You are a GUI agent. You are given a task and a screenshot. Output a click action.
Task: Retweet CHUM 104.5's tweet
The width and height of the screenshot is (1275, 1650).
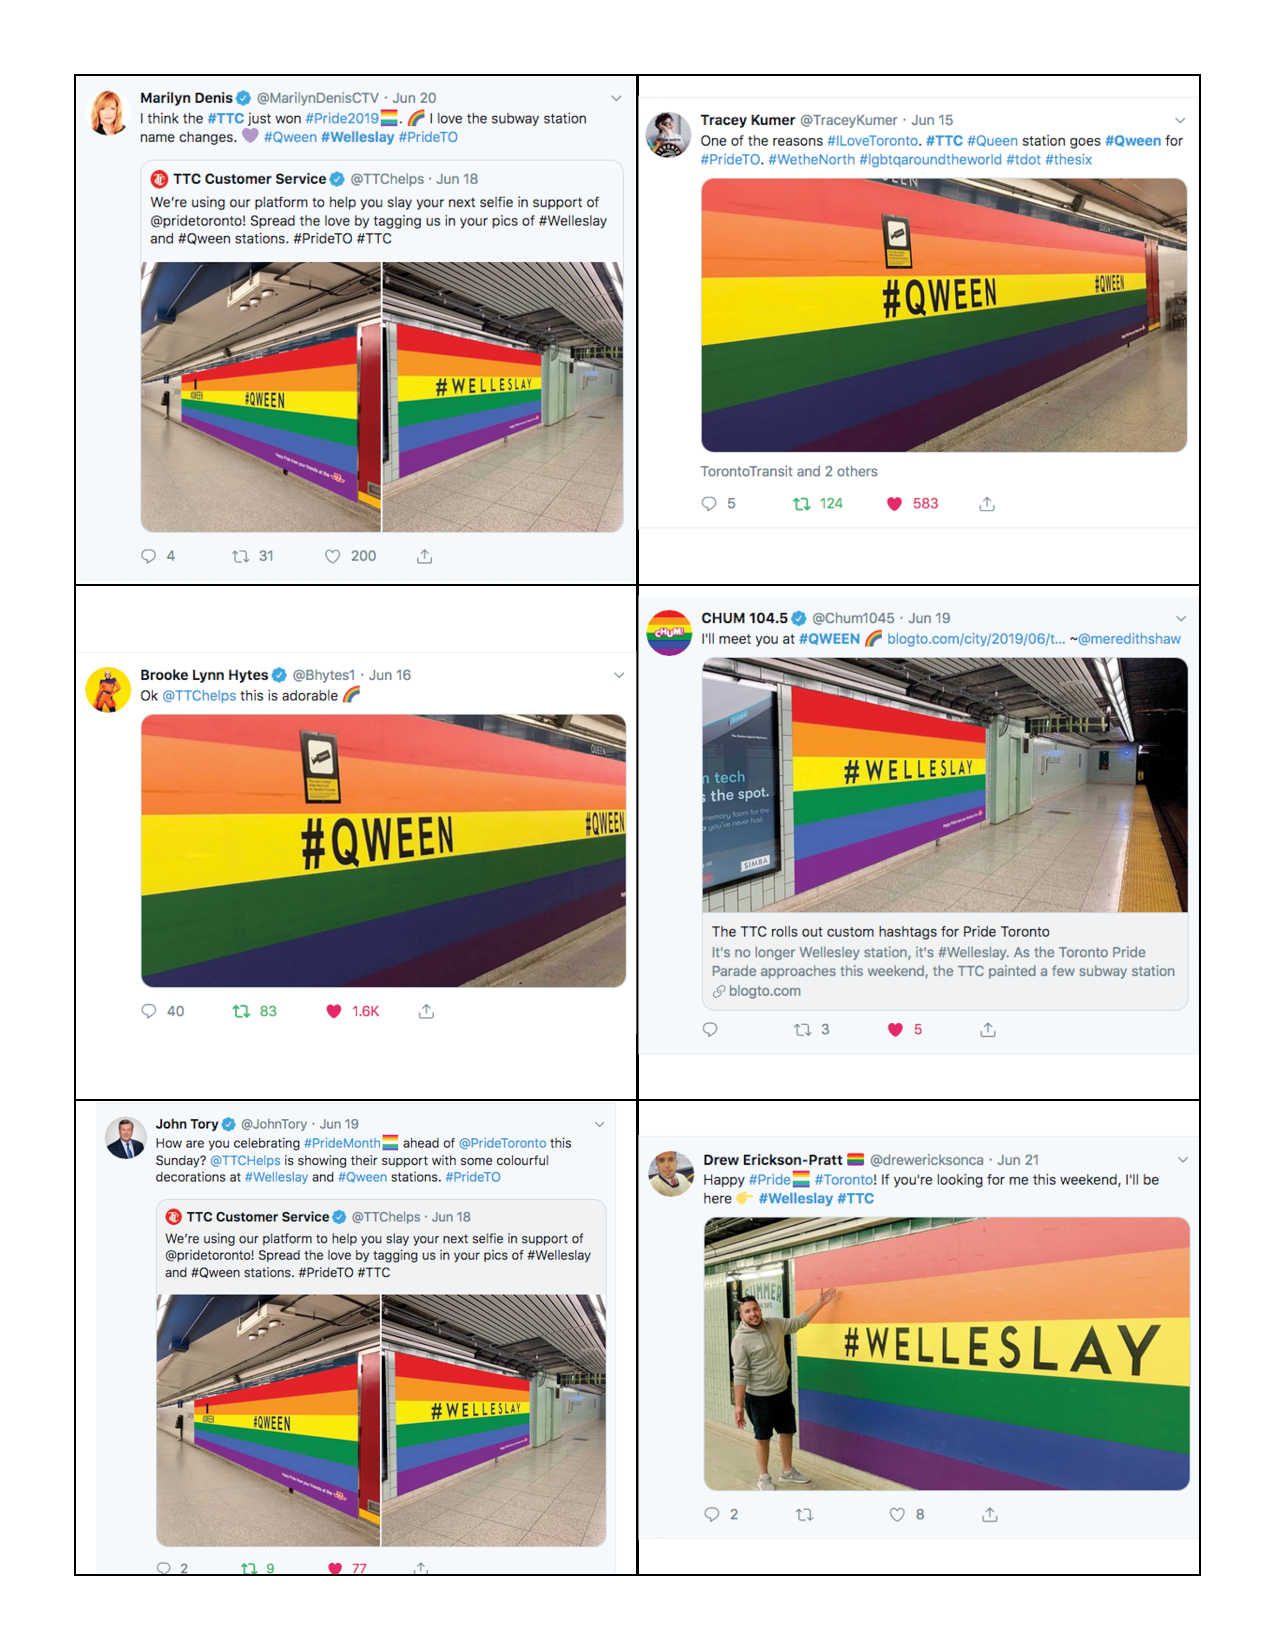pos(802,1029)
